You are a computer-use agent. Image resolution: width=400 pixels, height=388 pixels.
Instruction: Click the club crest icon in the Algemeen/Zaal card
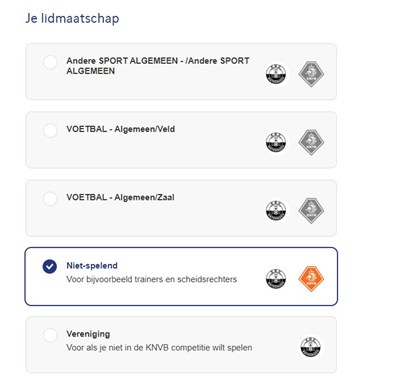[276, 210]
